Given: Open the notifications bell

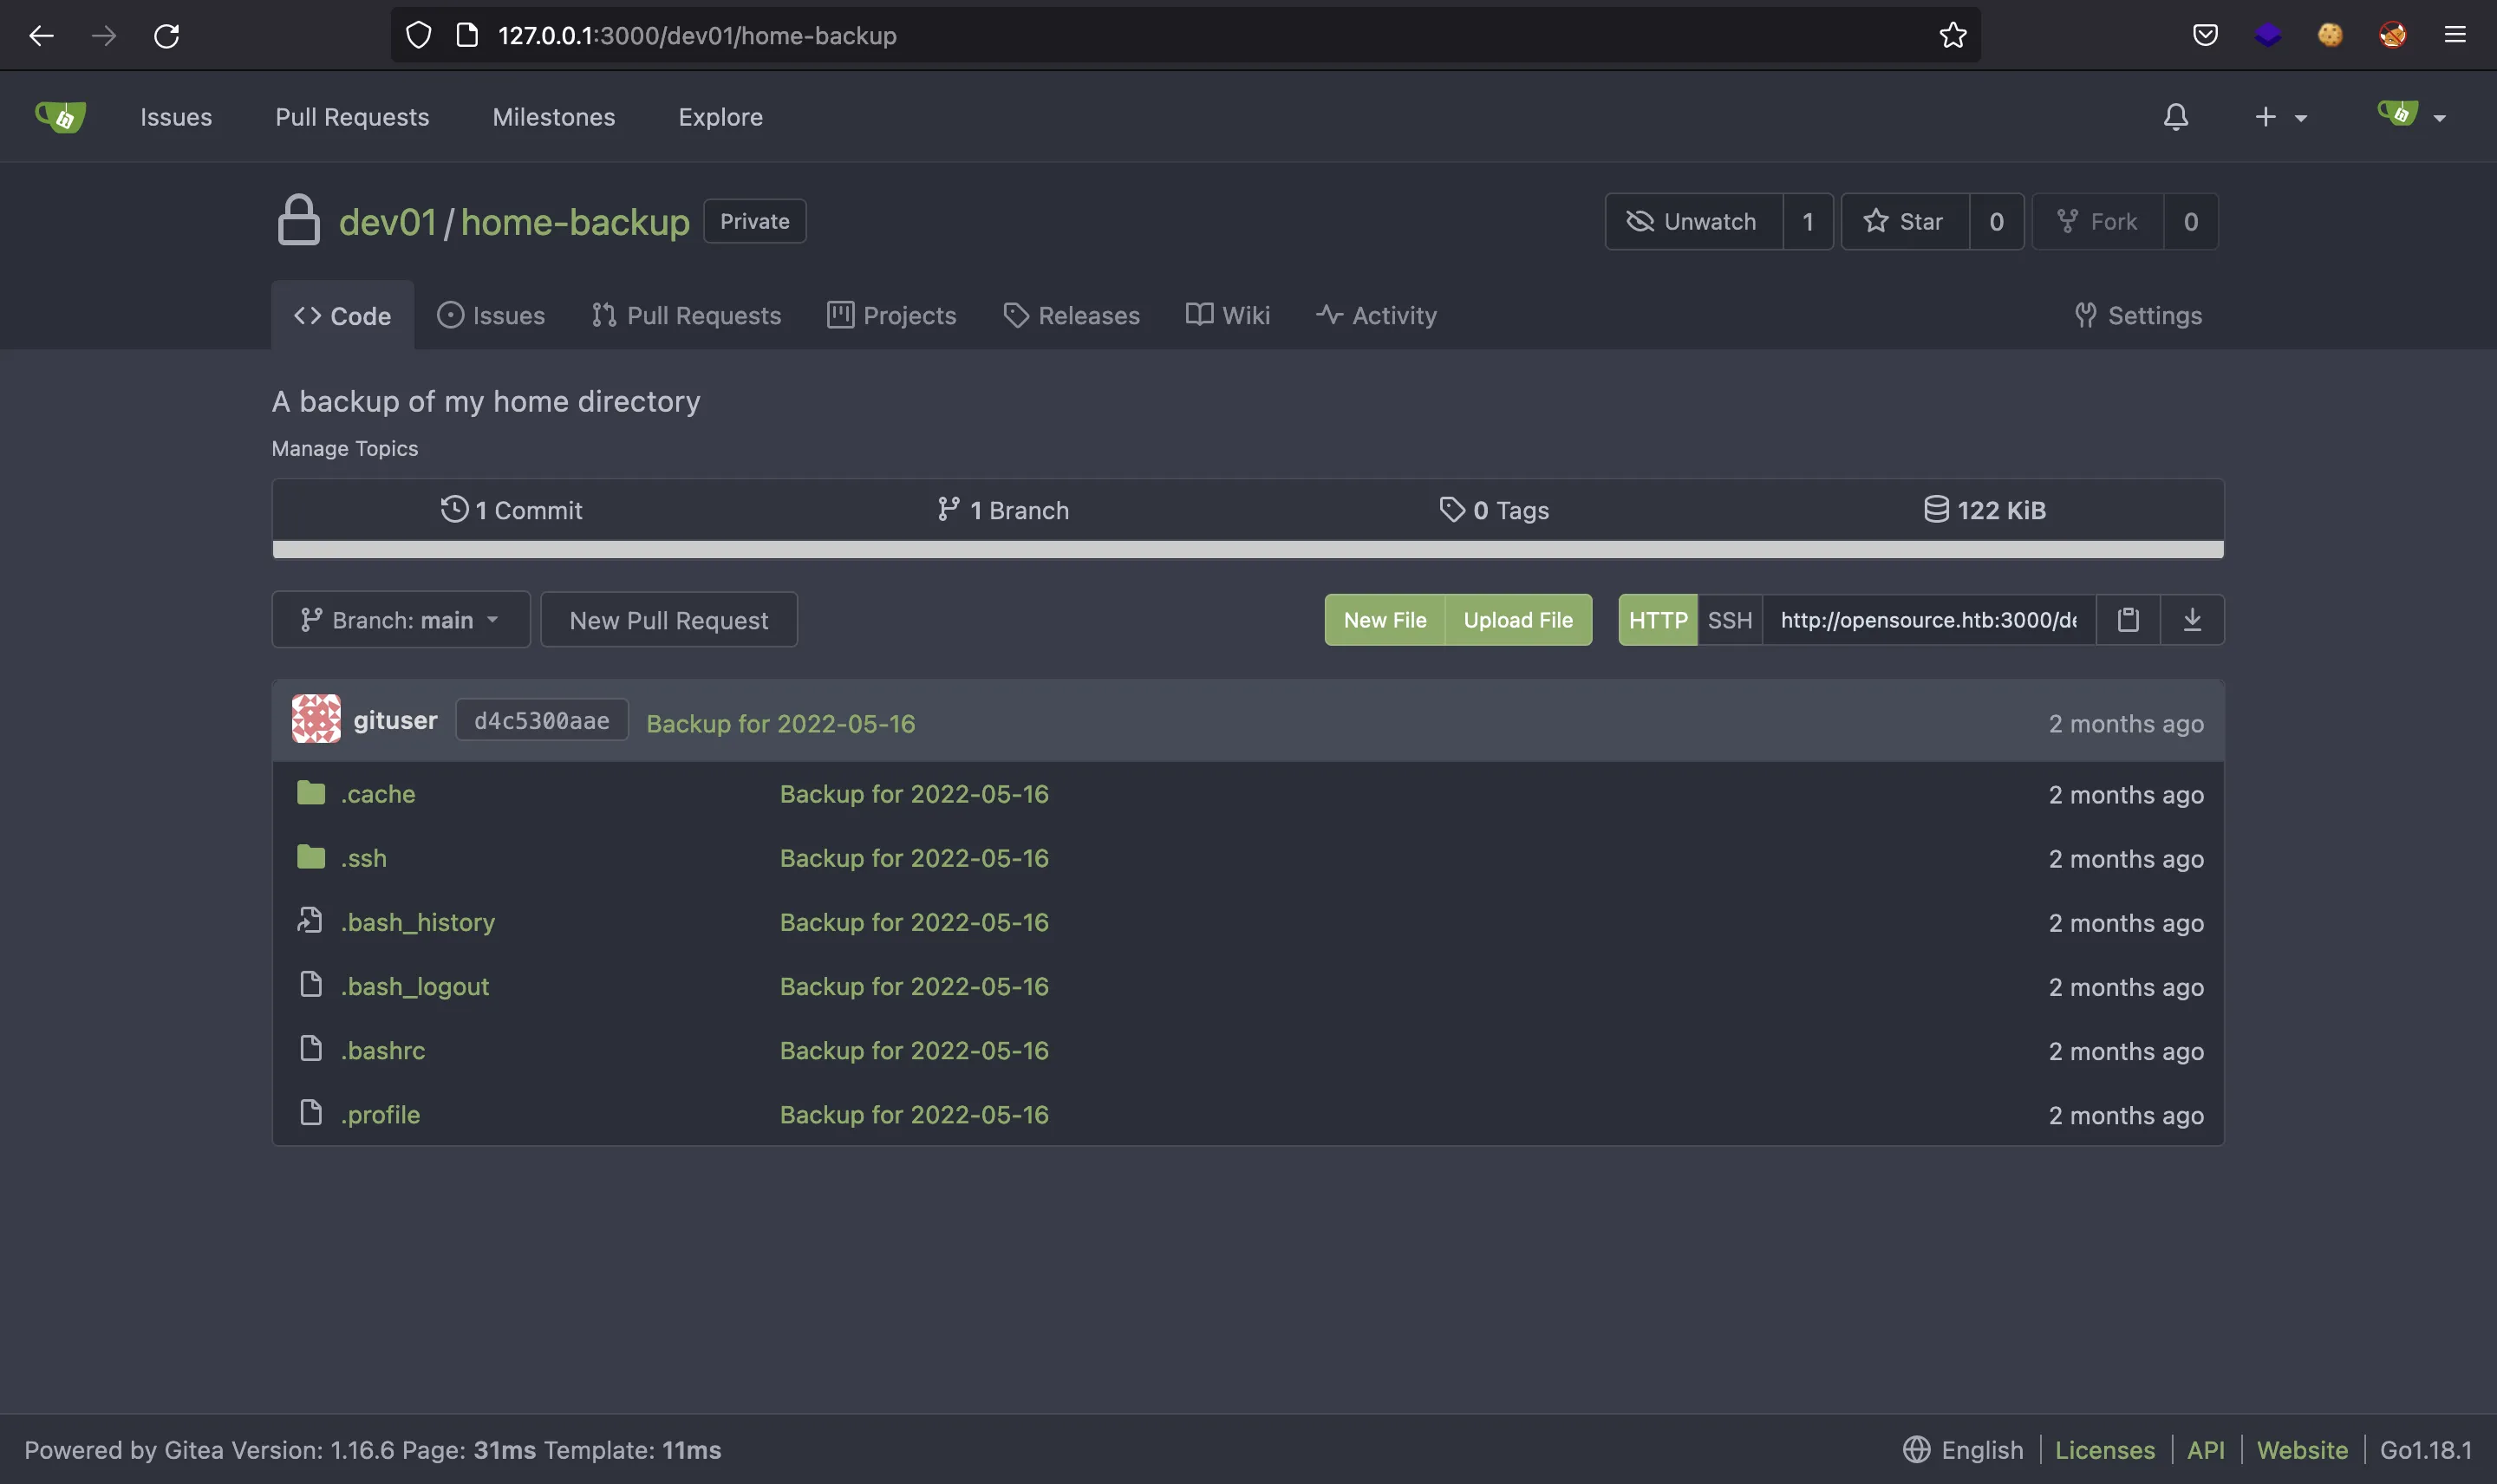Looking at the screenshot, I should point(2176,117).
